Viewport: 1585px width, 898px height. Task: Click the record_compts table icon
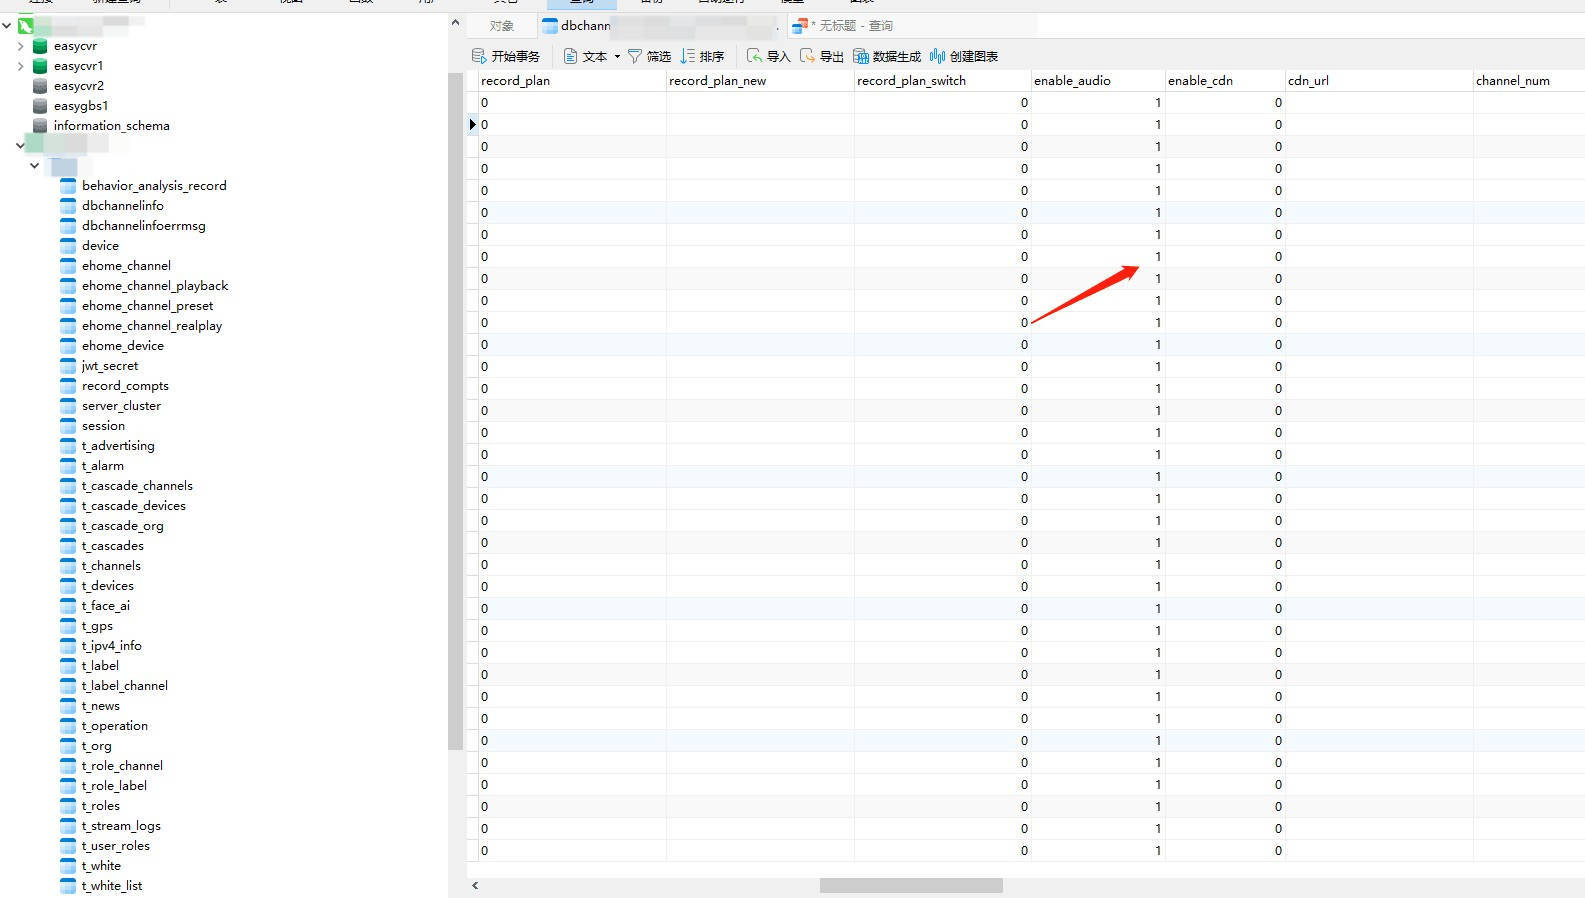point(68,386)
